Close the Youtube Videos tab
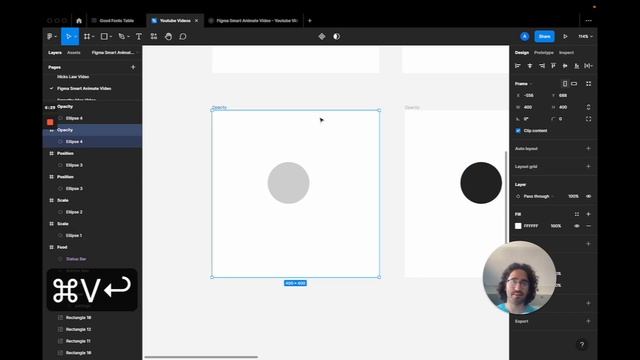640x360 pixels. (x=196, y=21)
